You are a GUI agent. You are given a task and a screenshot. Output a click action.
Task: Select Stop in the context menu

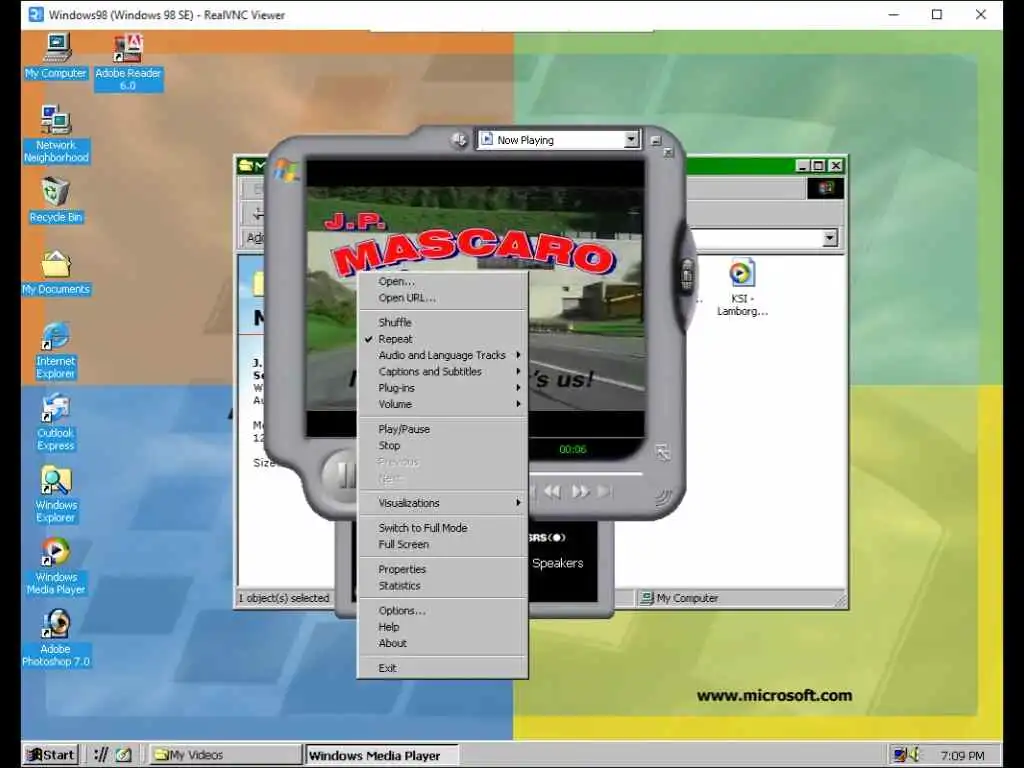[x=443, y=445]
